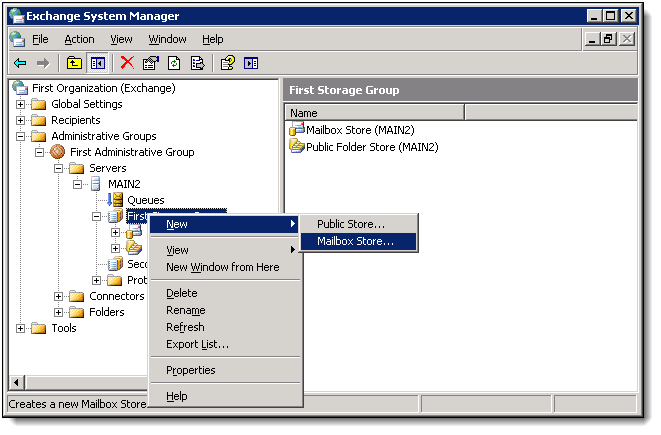Collapse the Servers node
The image size is (661, 435).
coord(59,168)
